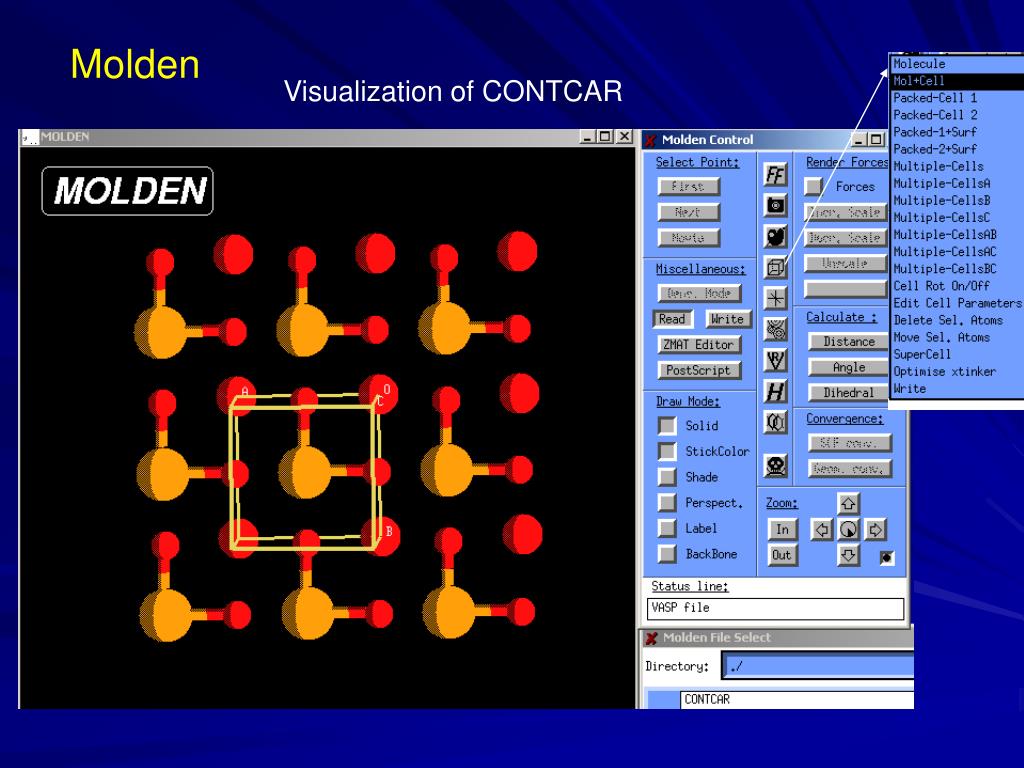Viewport: 1024px width, 768px height.
Task: Enable the Solid draw mode checkbox
Action: (667, 426)
